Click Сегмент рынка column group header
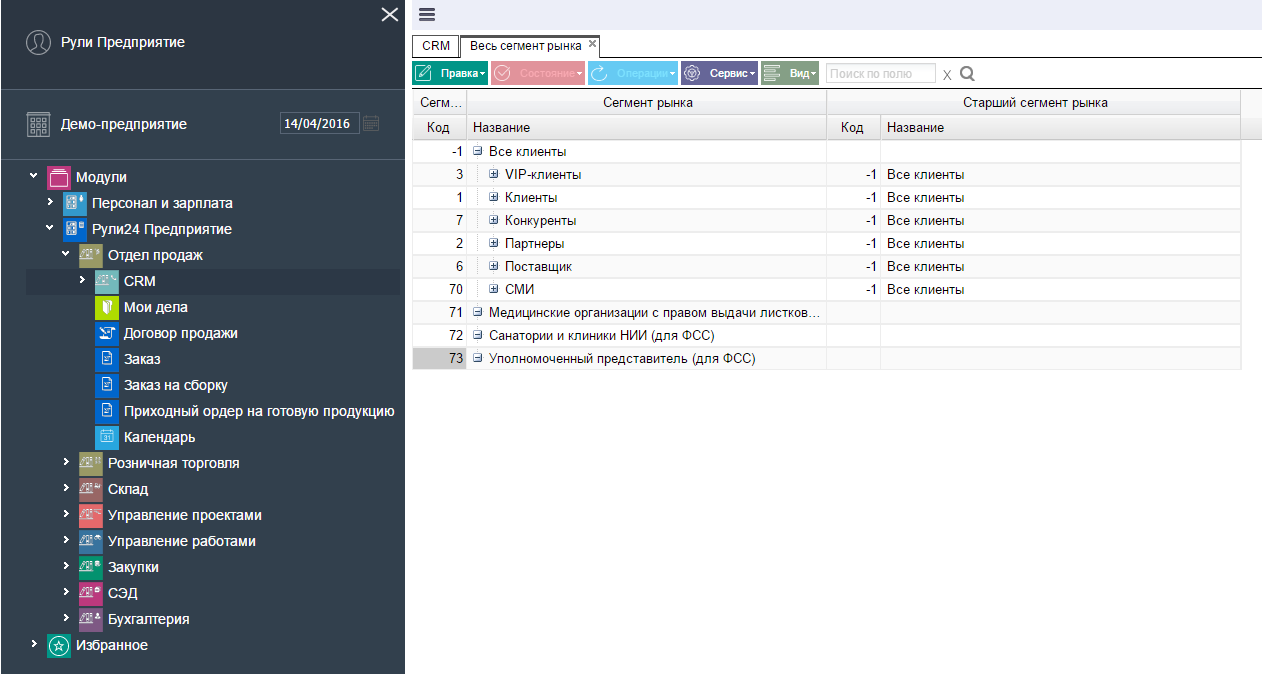This screenshot has height=674, width=1262. point(647,102)
